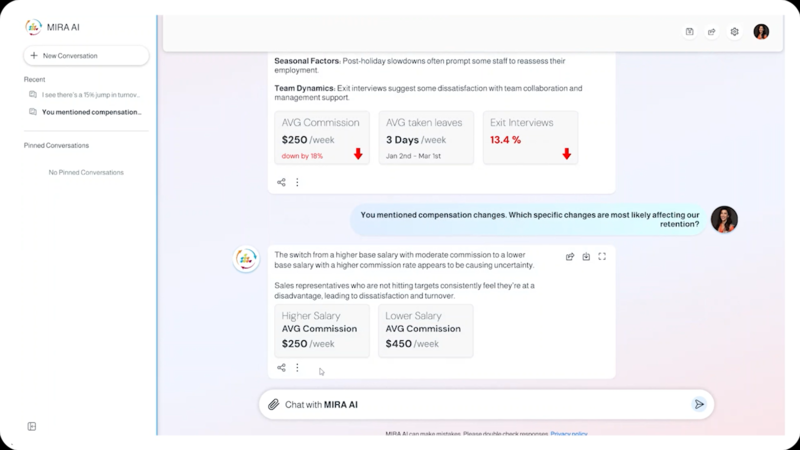Open the '15% jump in turnover' conversation
Viewport: 800px width, 450px height.
tap(90, 95)
